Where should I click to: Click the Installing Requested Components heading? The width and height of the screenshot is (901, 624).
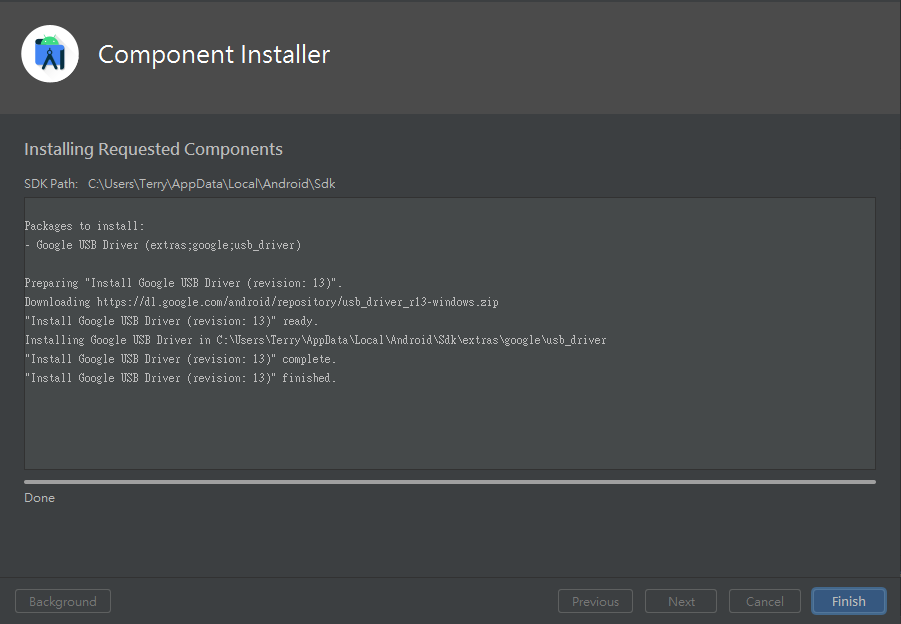(153, 149)
